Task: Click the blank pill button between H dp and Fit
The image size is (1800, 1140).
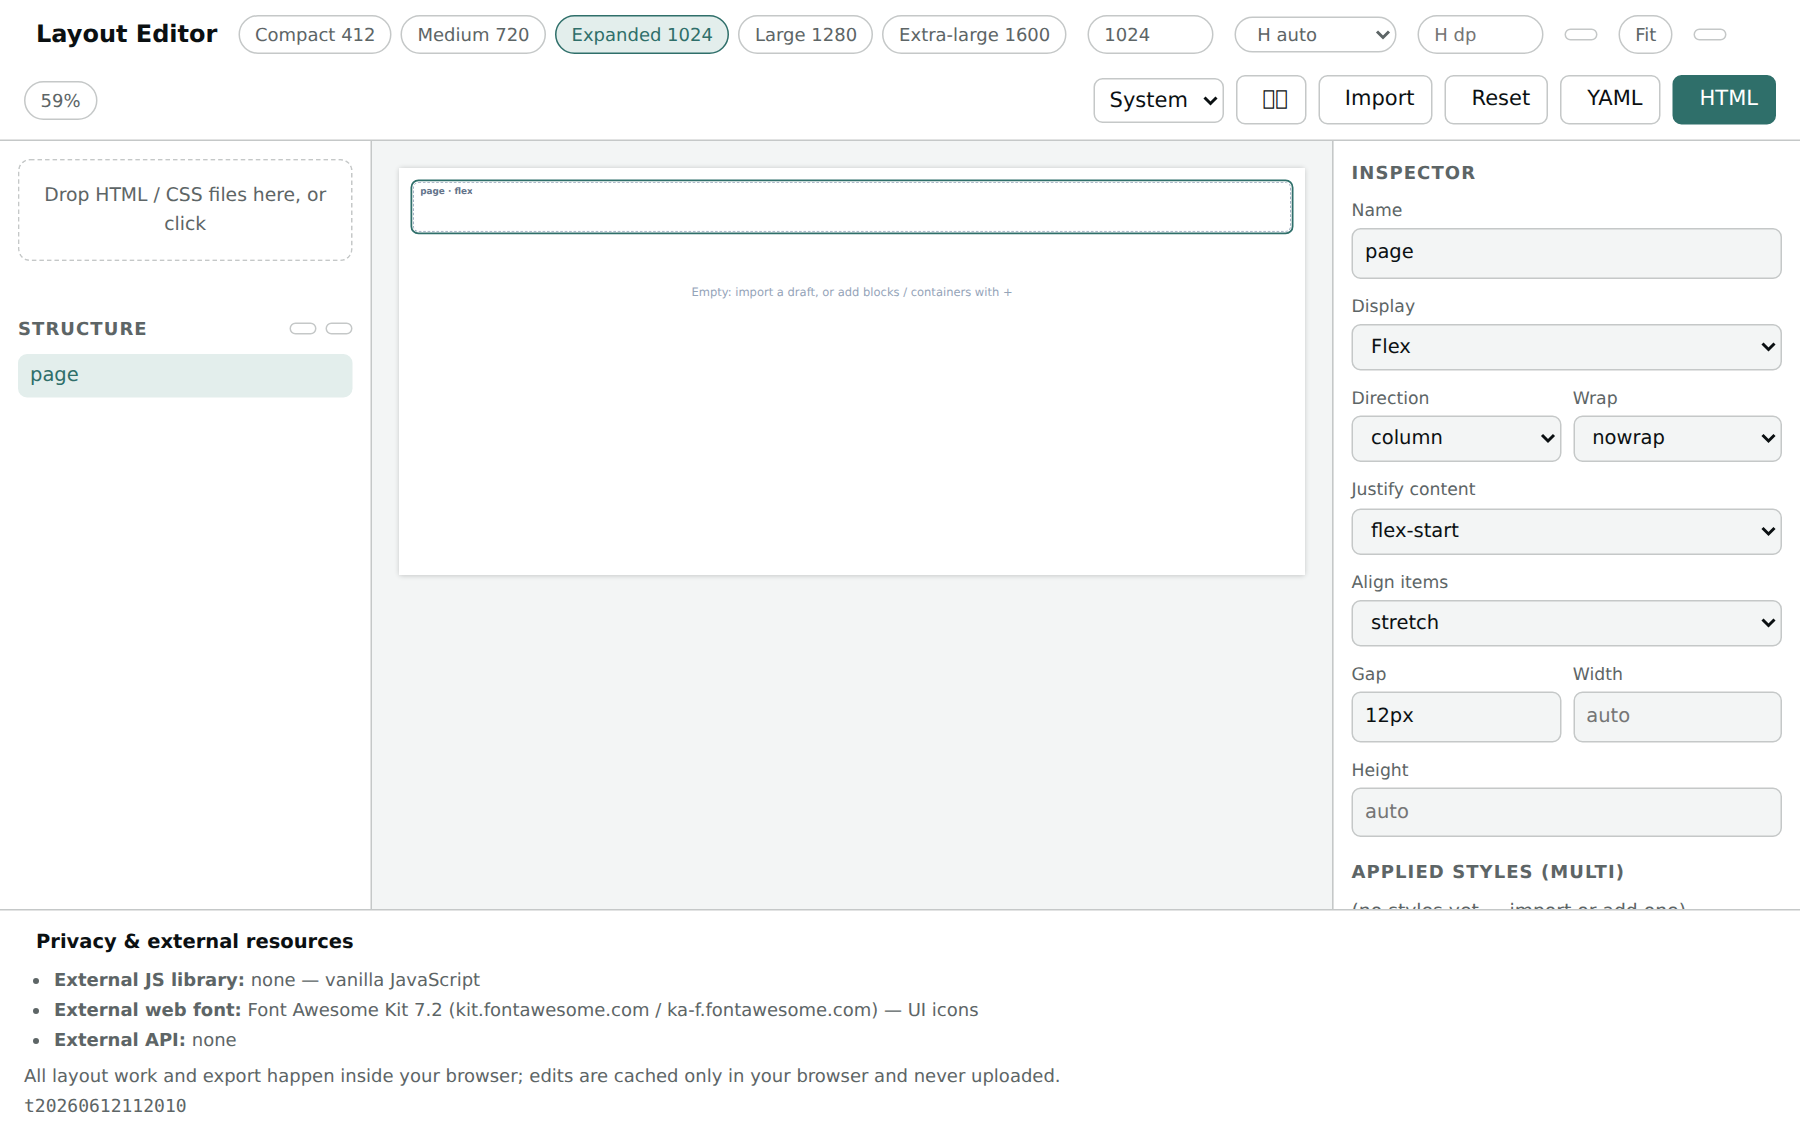Action: pos(1581,35)
